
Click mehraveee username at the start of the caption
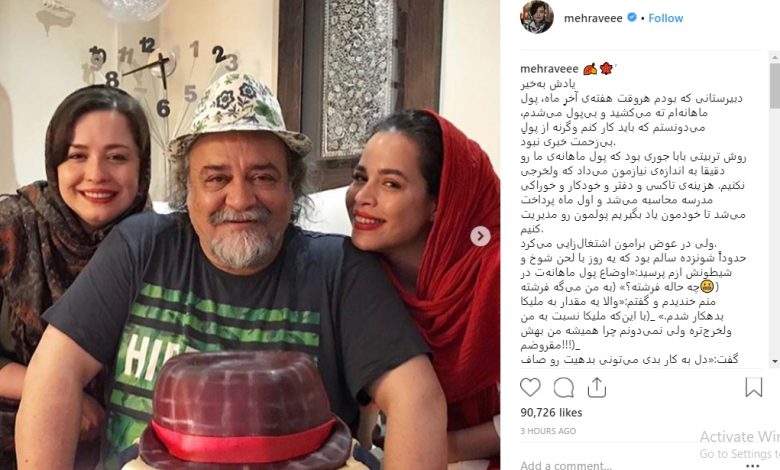point(549,69)
